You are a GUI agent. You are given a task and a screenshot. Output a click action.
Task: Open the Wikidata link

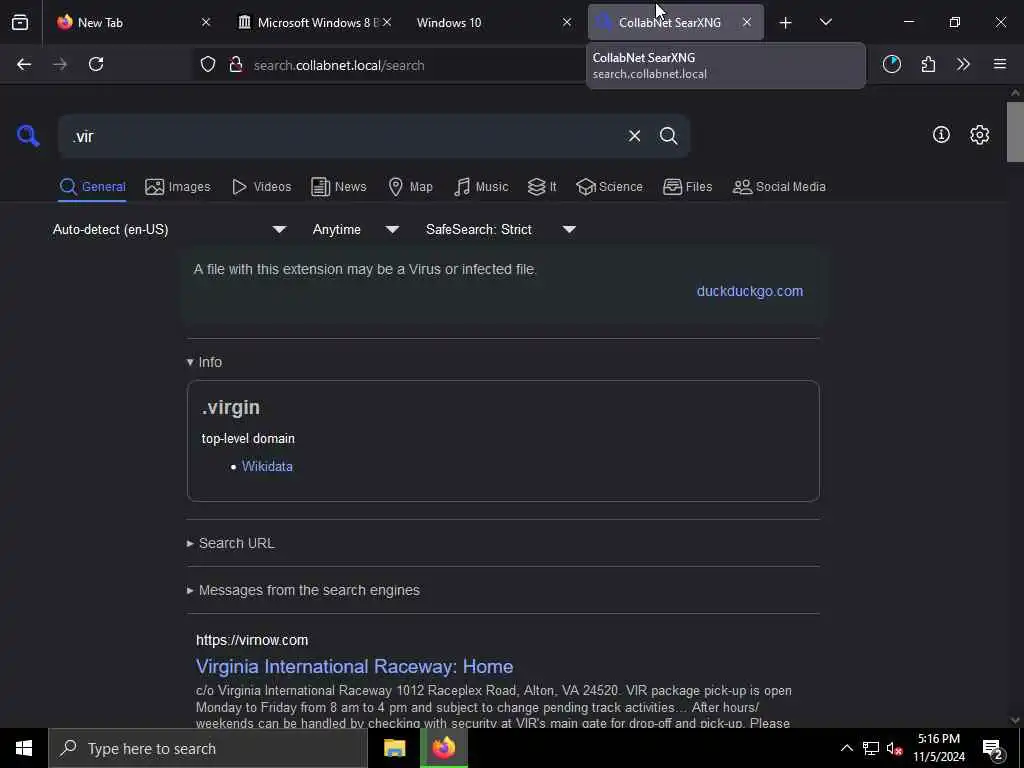tap(267, 467)
